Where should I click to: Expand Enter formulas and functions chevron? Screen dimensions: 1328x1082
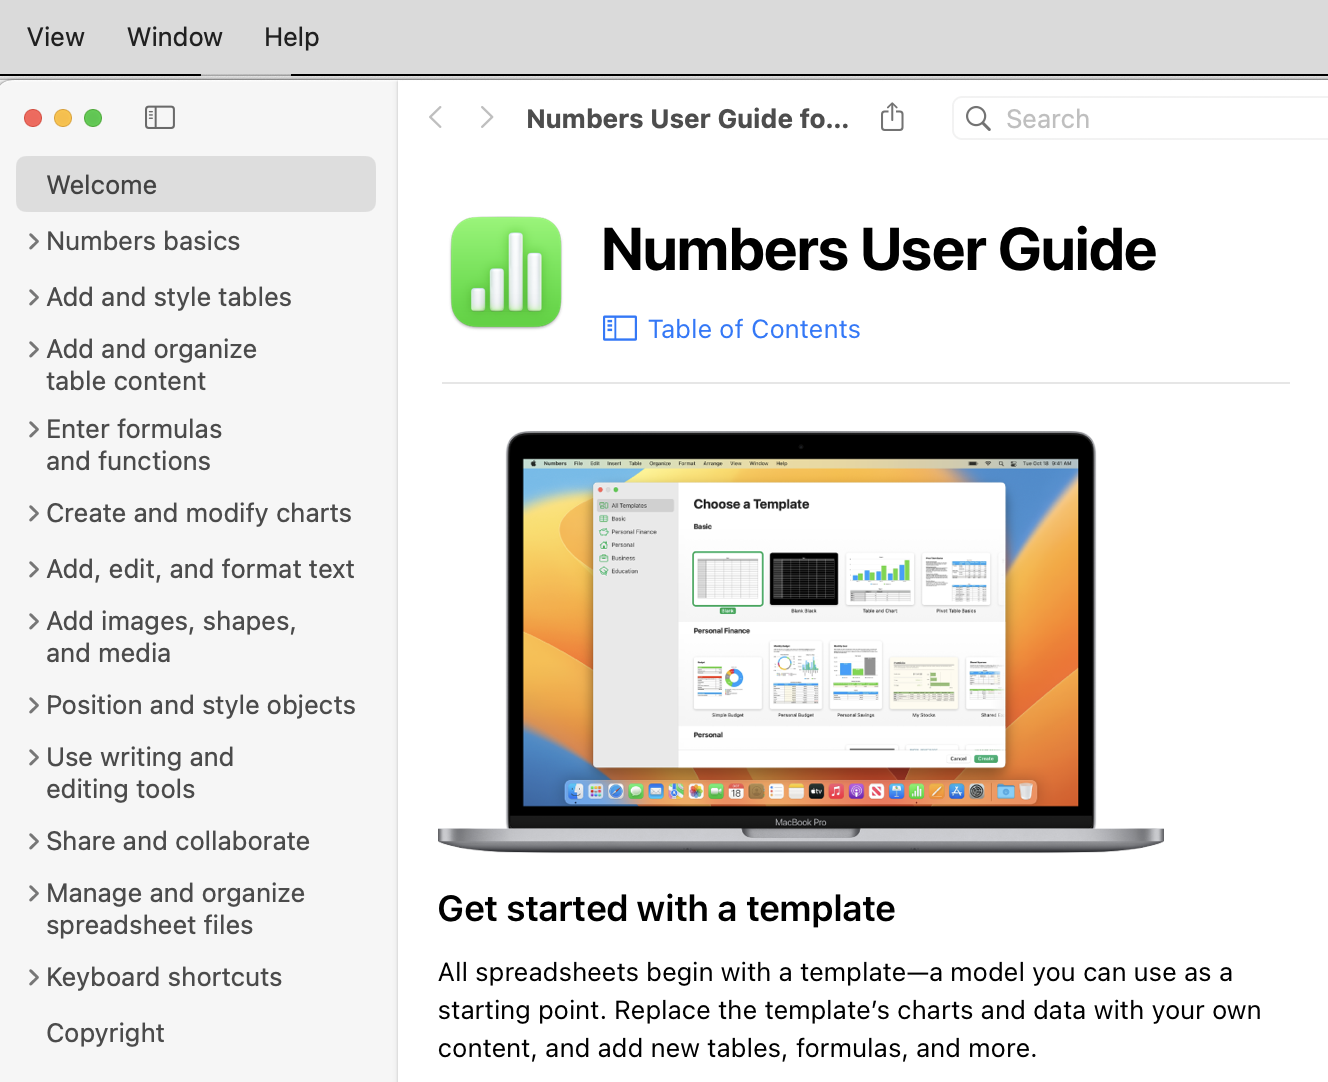pos(34,429)
